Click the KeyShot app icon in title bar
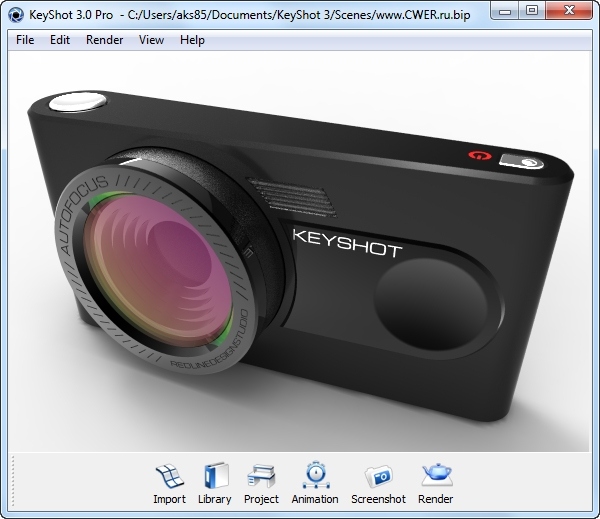The width and height of the screenshot is (600, 519). [x=16, y=15]
